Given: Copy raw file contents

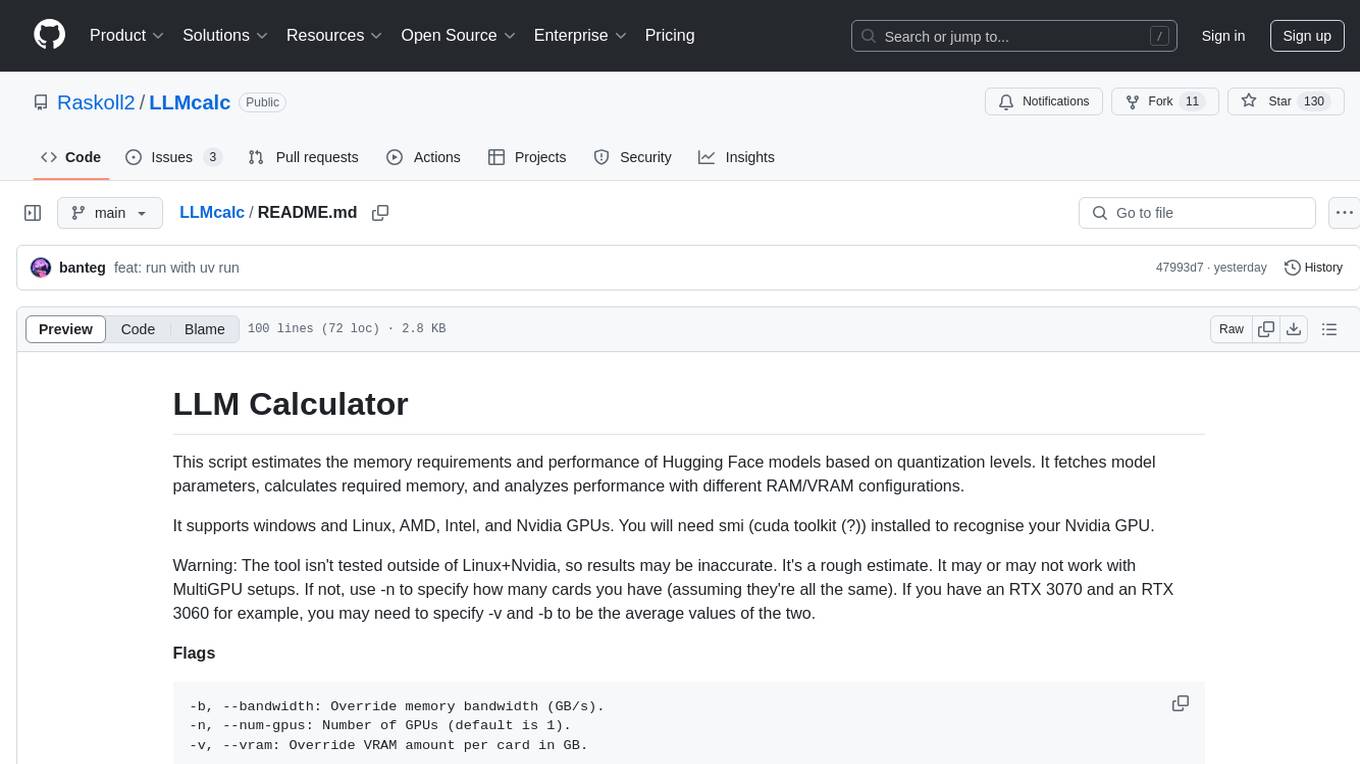Looking at the screenshot, I should (1266, 329).
